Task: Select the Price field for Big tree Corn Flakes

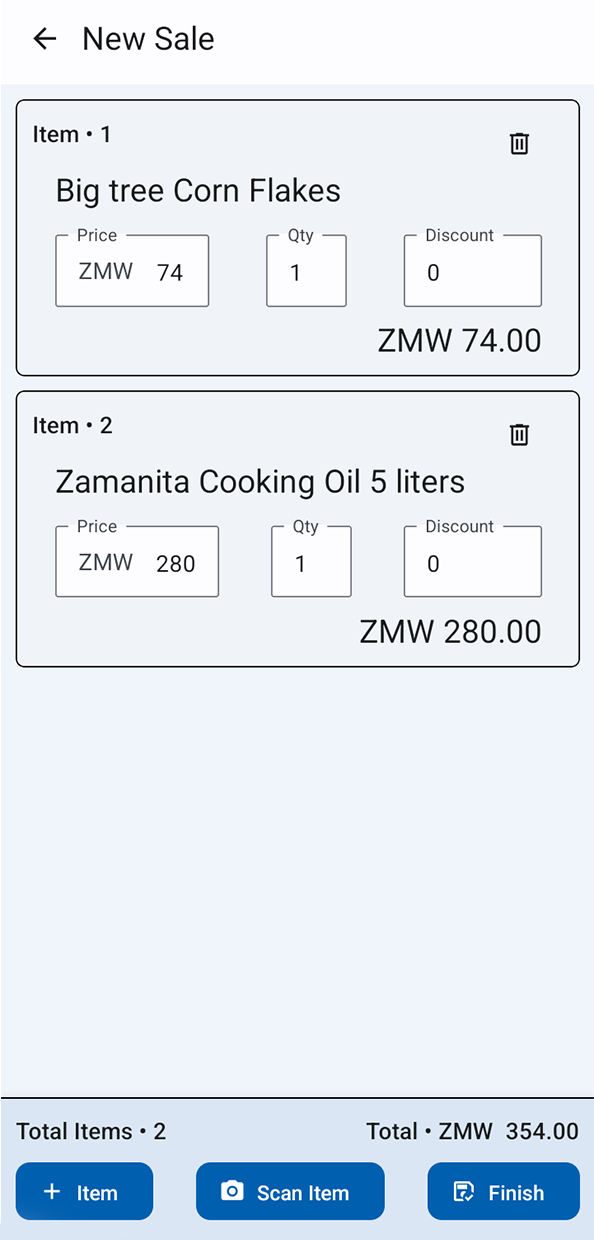Action: 131,270
